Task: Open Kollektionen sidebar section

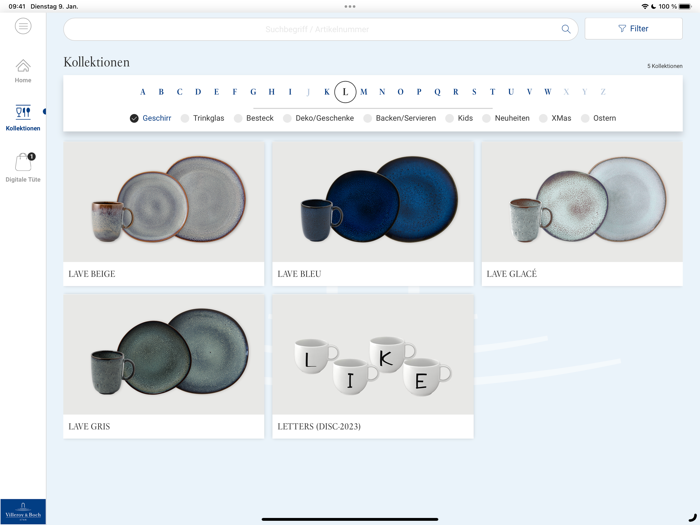Action: [x=23, y=118]
